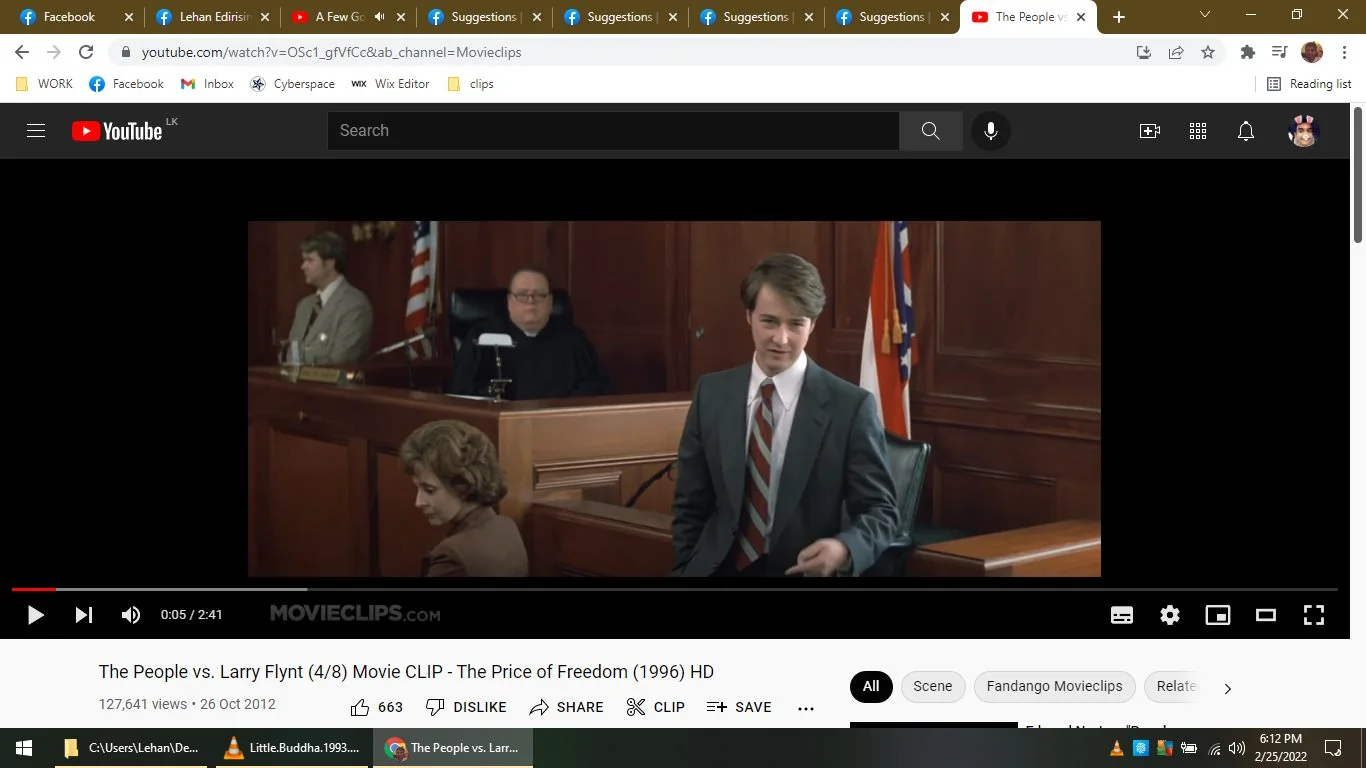Screen dimensions: 1366x768
Task: Switch to the Lehan Edirisin tab
Action: click(212, 17)
